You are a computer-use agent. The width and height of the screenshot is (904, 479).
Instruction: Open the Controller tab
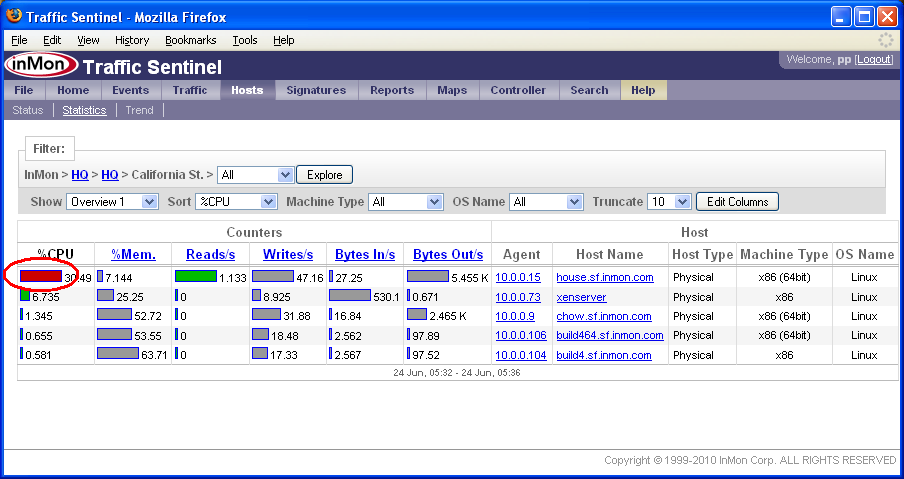[x=518, y=90]
